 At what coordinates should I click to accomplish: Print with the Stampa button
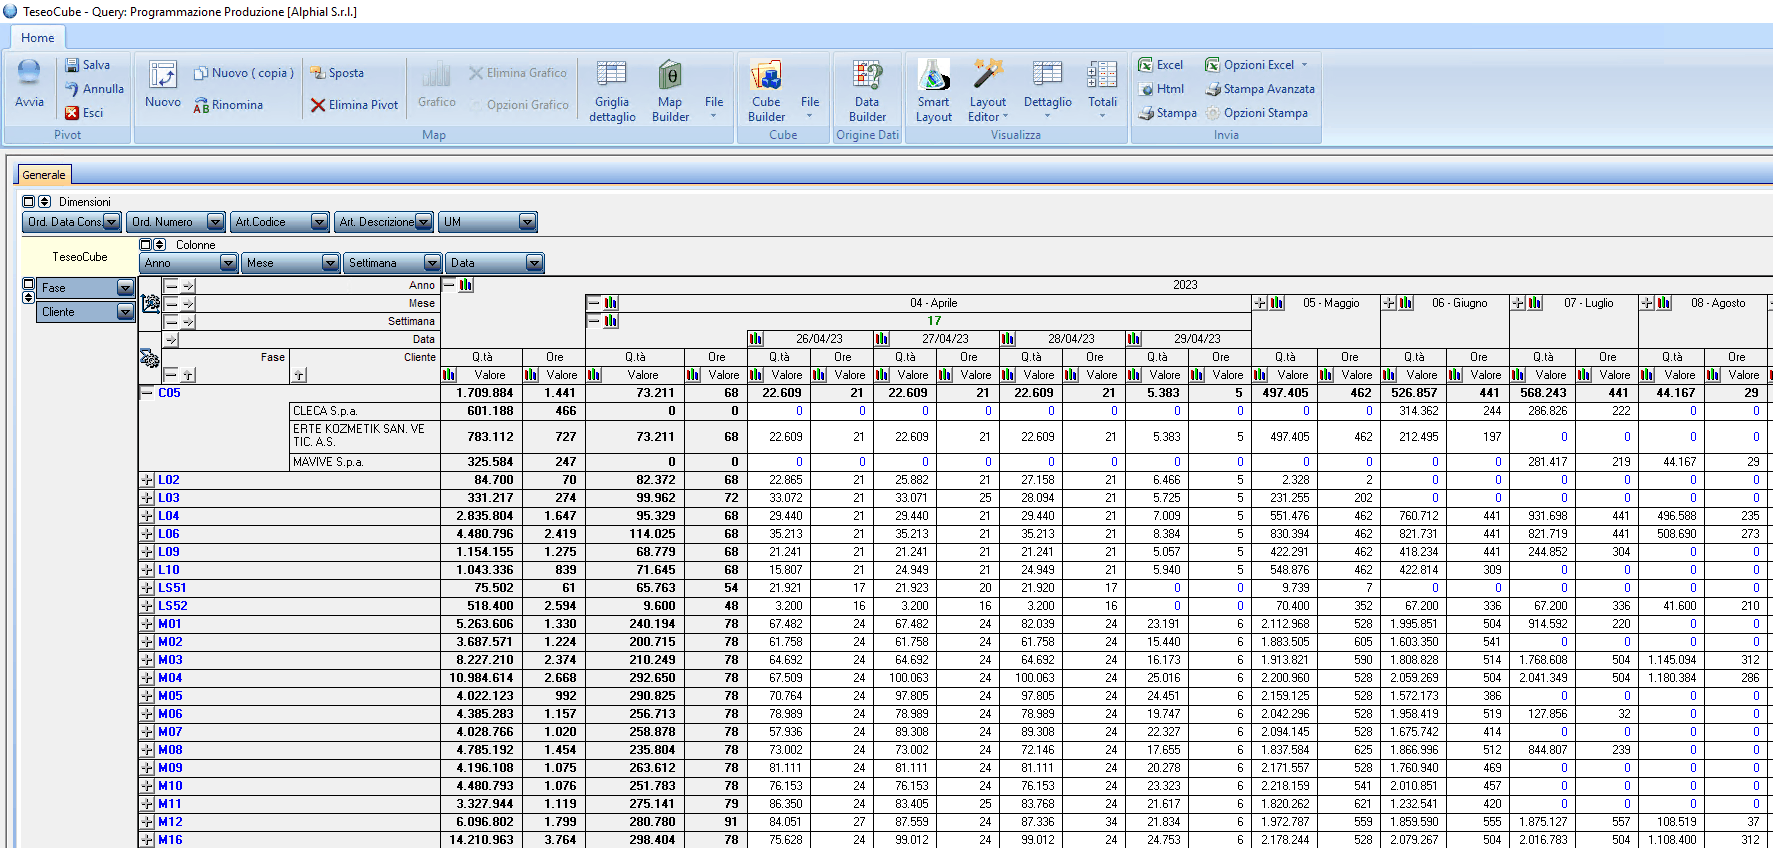click(1167, 113)
